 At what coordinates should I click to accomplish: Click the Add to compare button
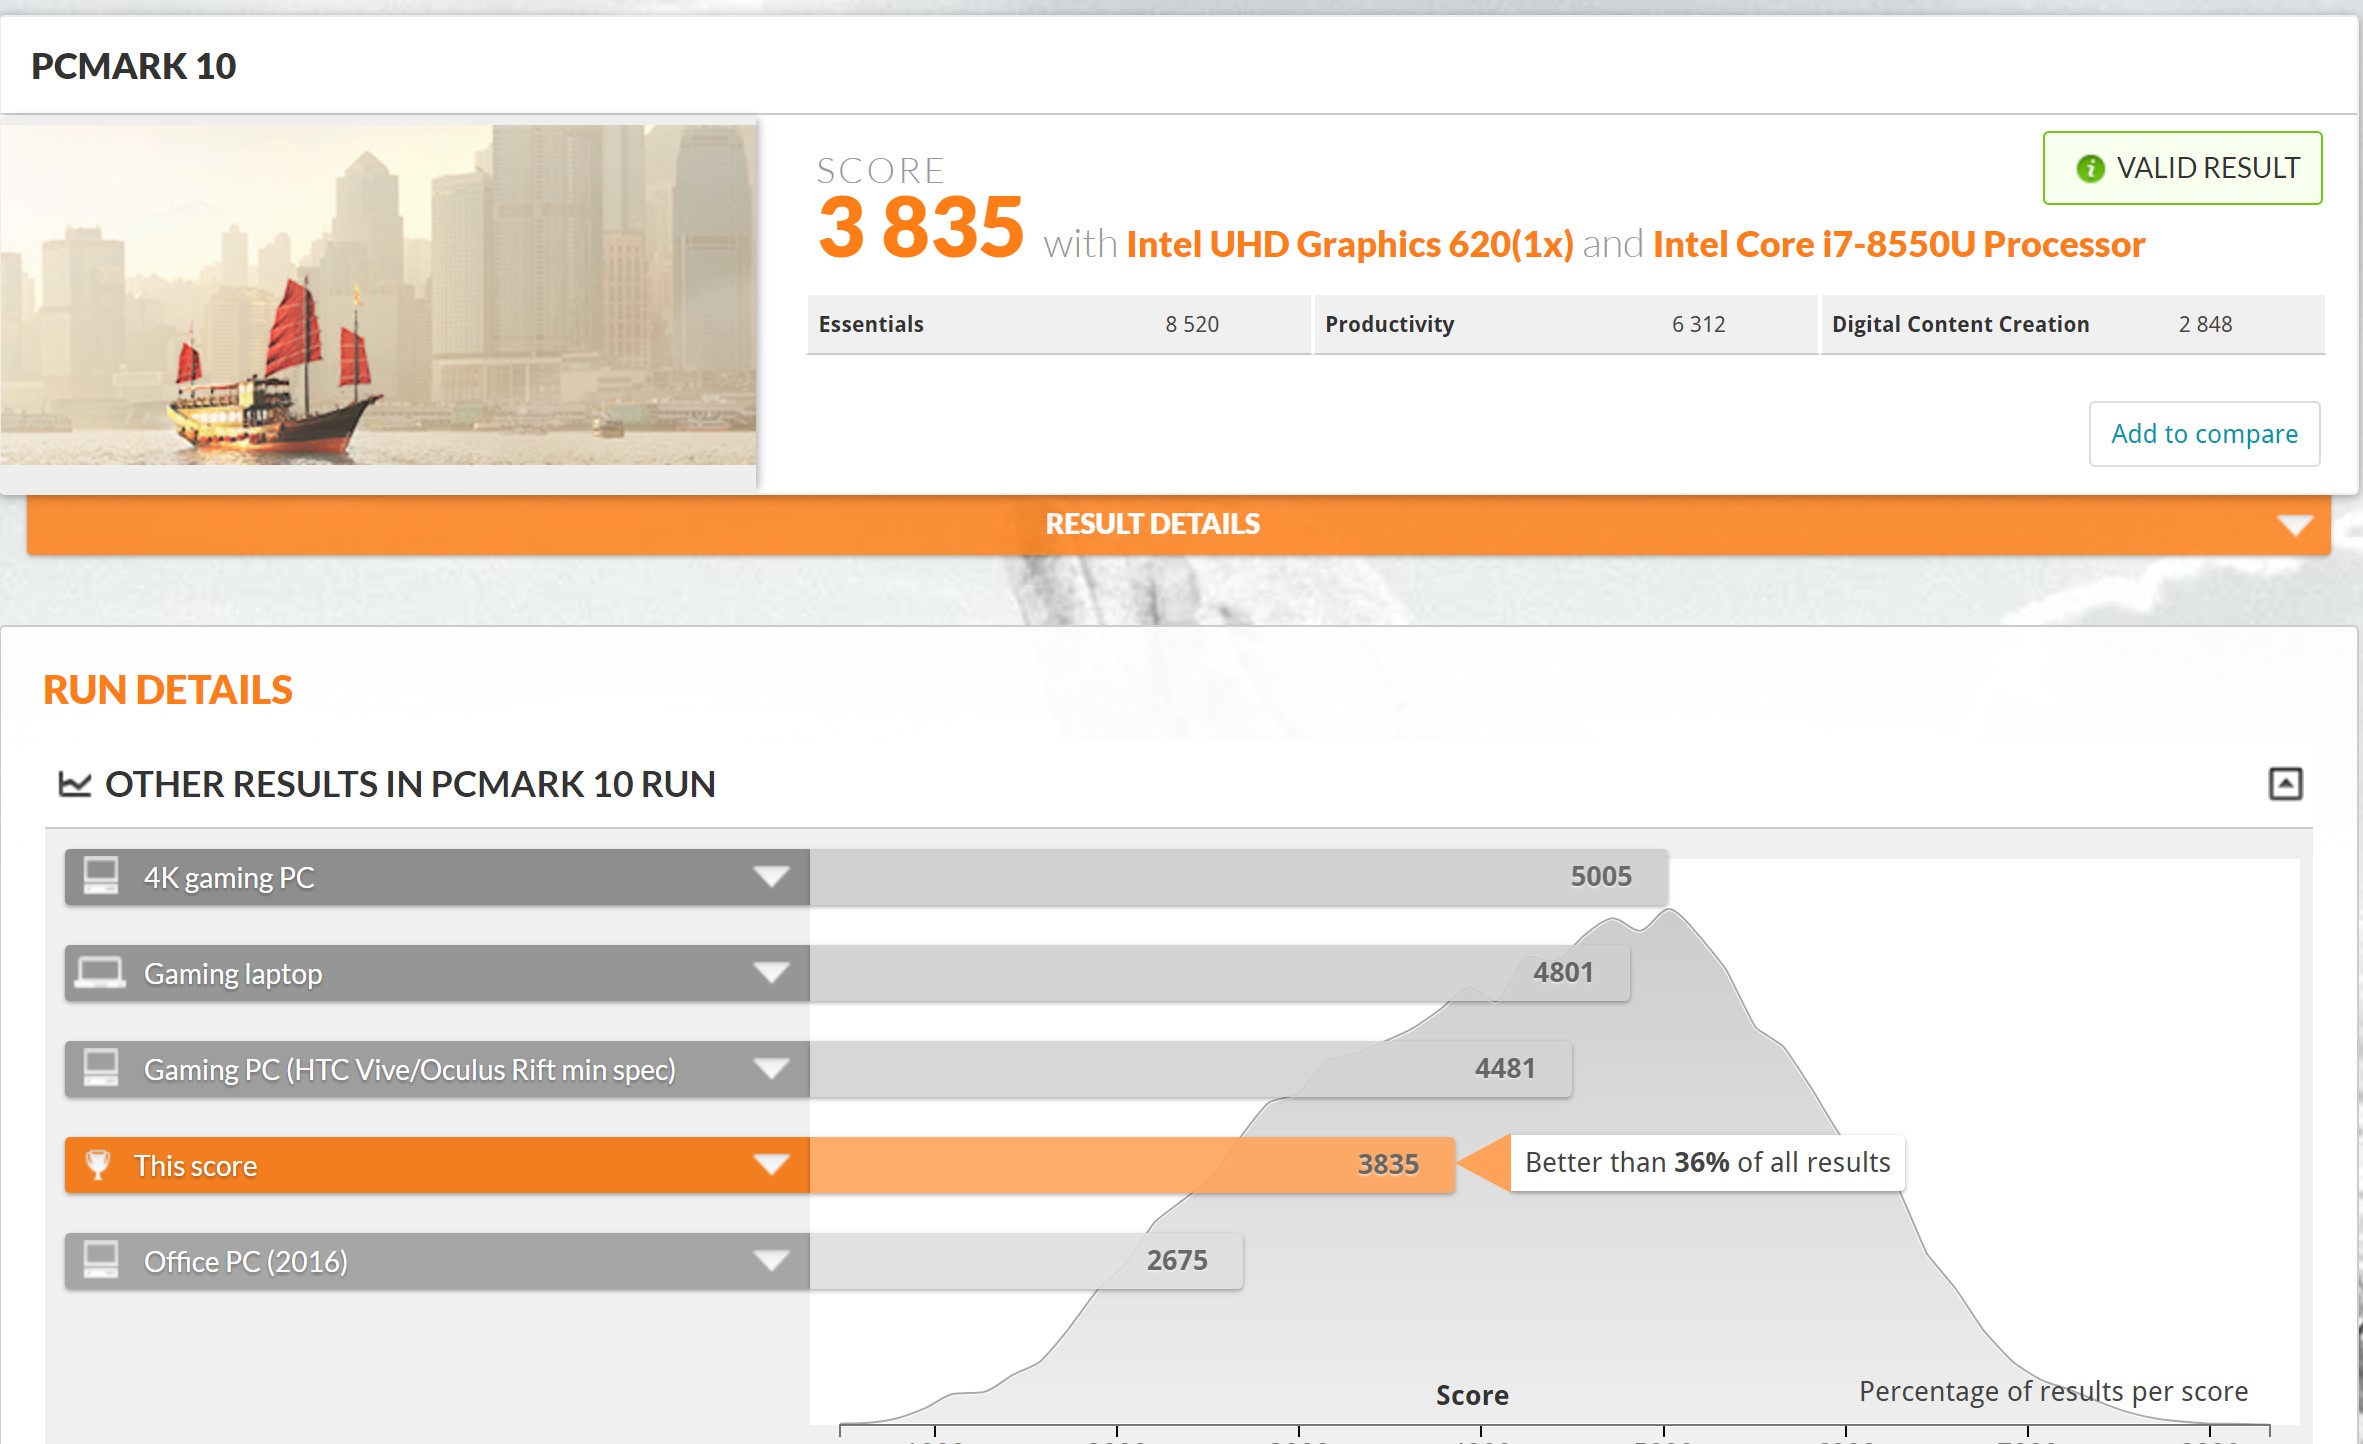tap(2204, 434)
